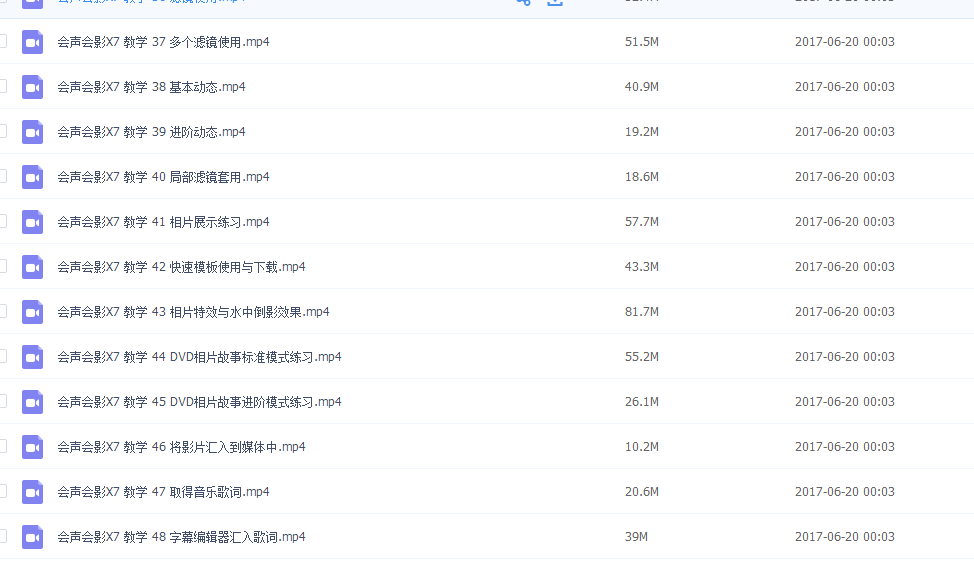Click the file size 51.5M
This screenshot has height=564, width=974.
[x=642, y=42]
